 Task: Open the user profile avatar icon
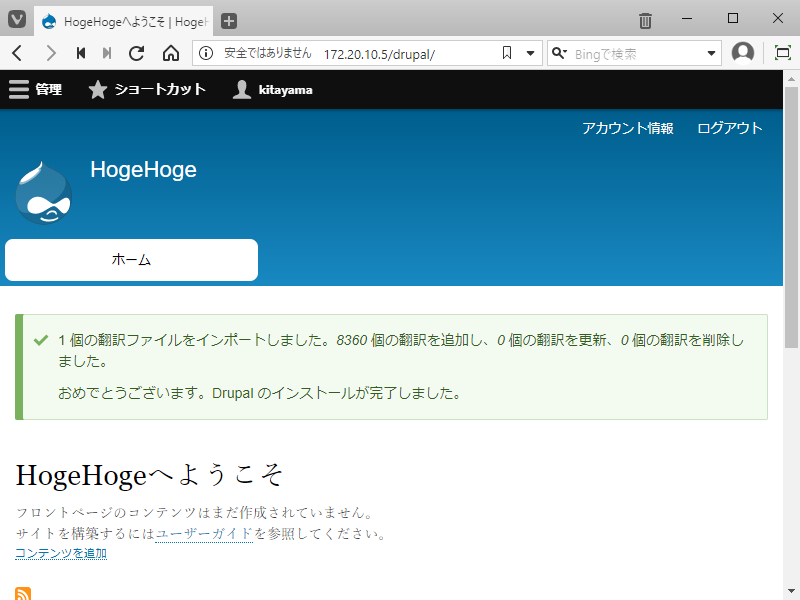coord(742,52)
